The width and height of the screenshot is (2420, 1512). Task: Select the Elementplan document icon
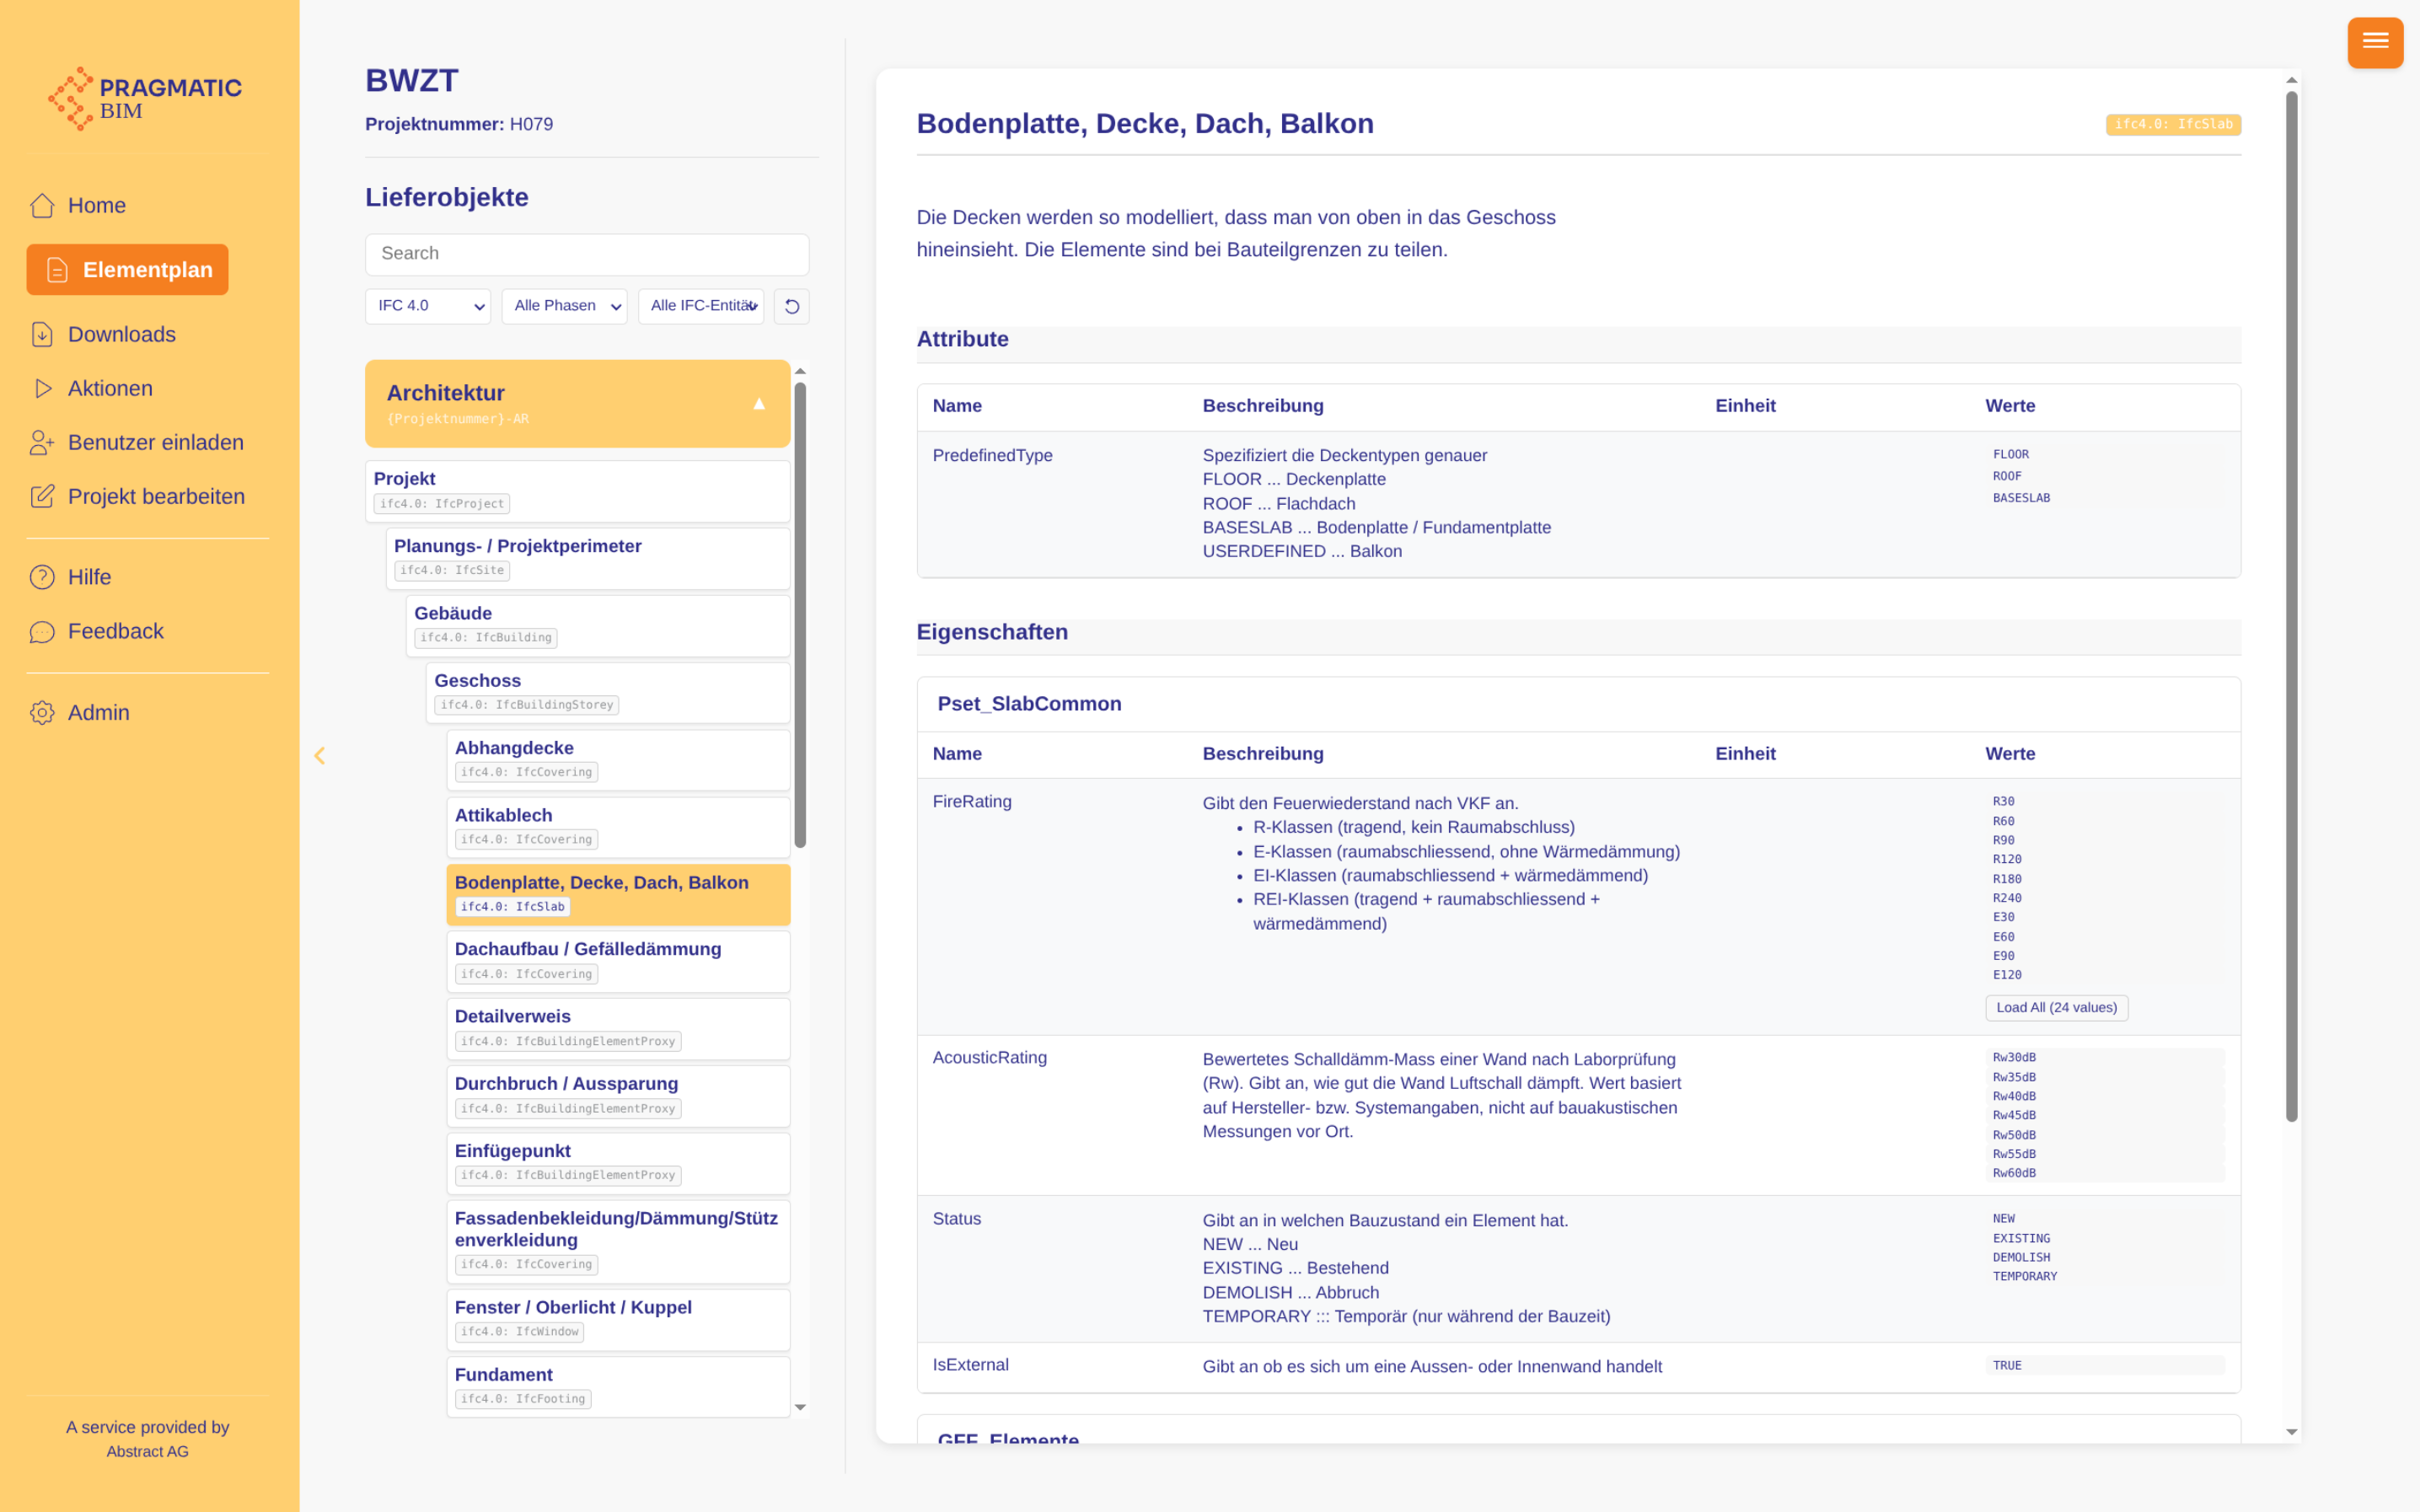[57, 270]
